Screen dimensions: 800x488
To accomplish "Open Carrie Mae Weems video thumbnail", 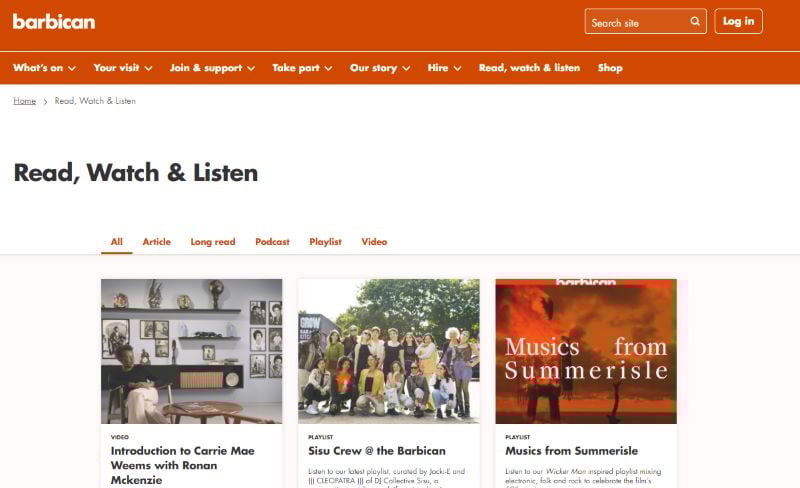I will point(191,351).
